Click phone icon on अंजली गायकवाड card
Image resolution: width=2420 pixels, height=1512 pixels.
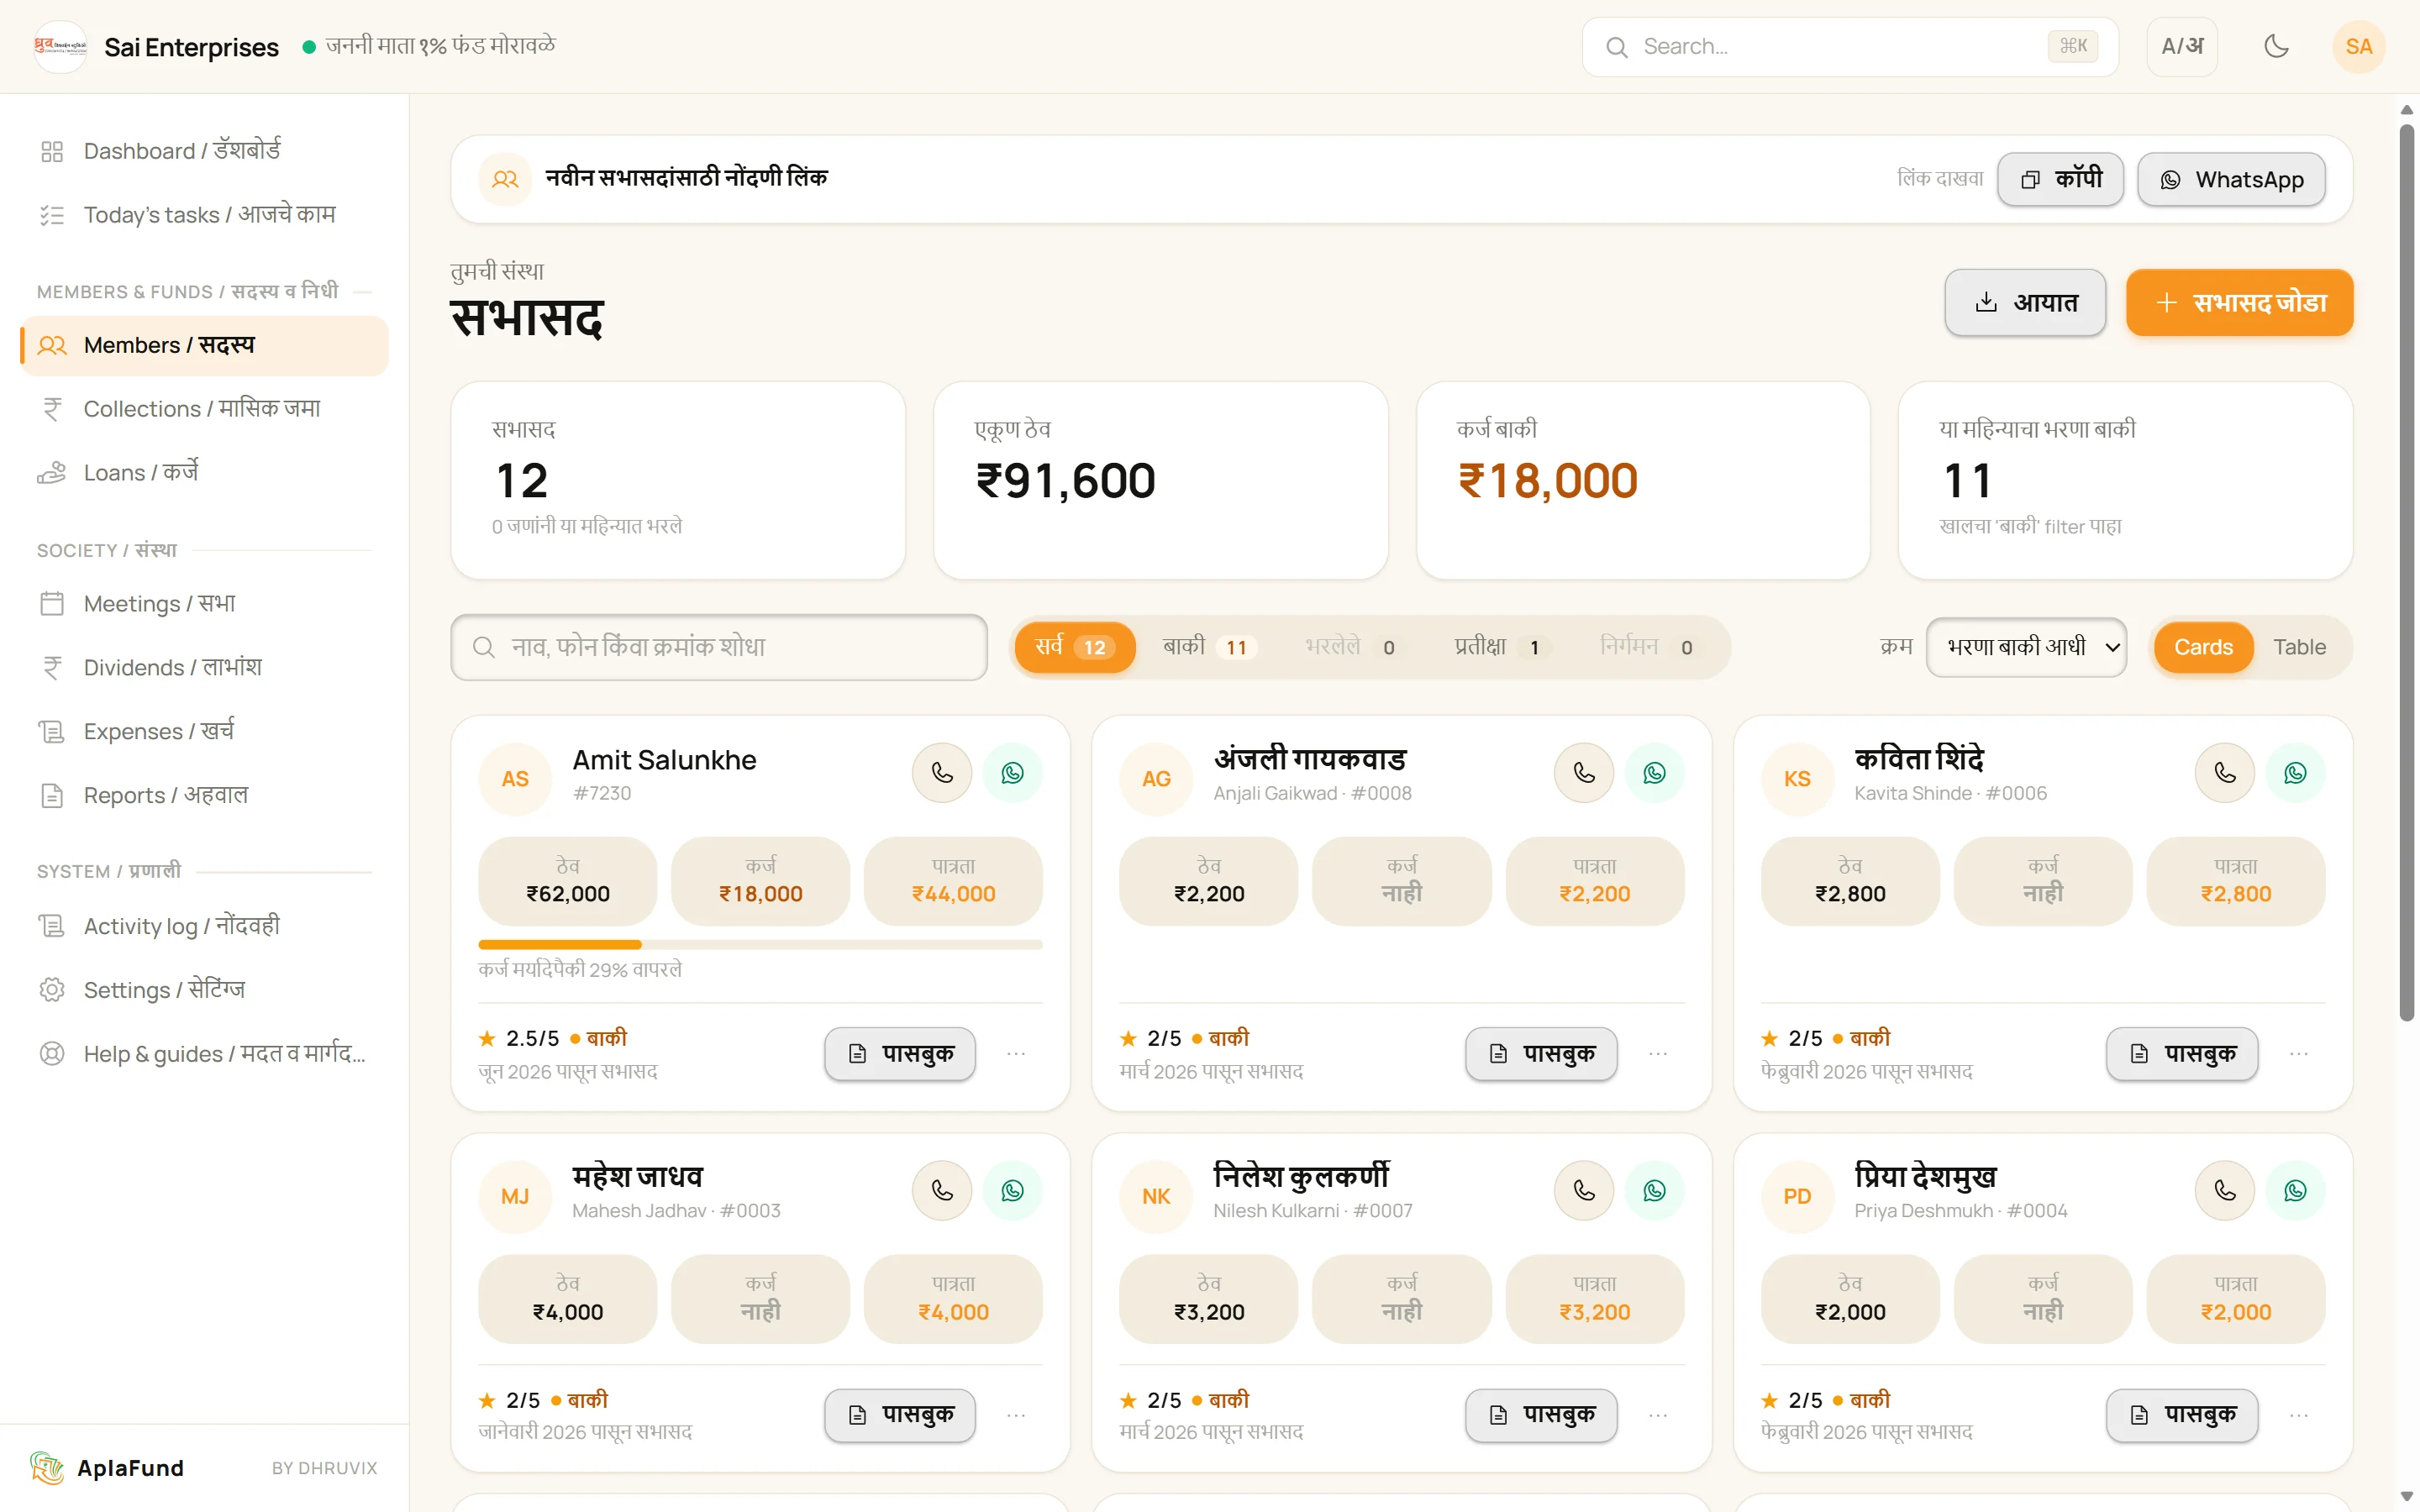[x=1583, y=773]
